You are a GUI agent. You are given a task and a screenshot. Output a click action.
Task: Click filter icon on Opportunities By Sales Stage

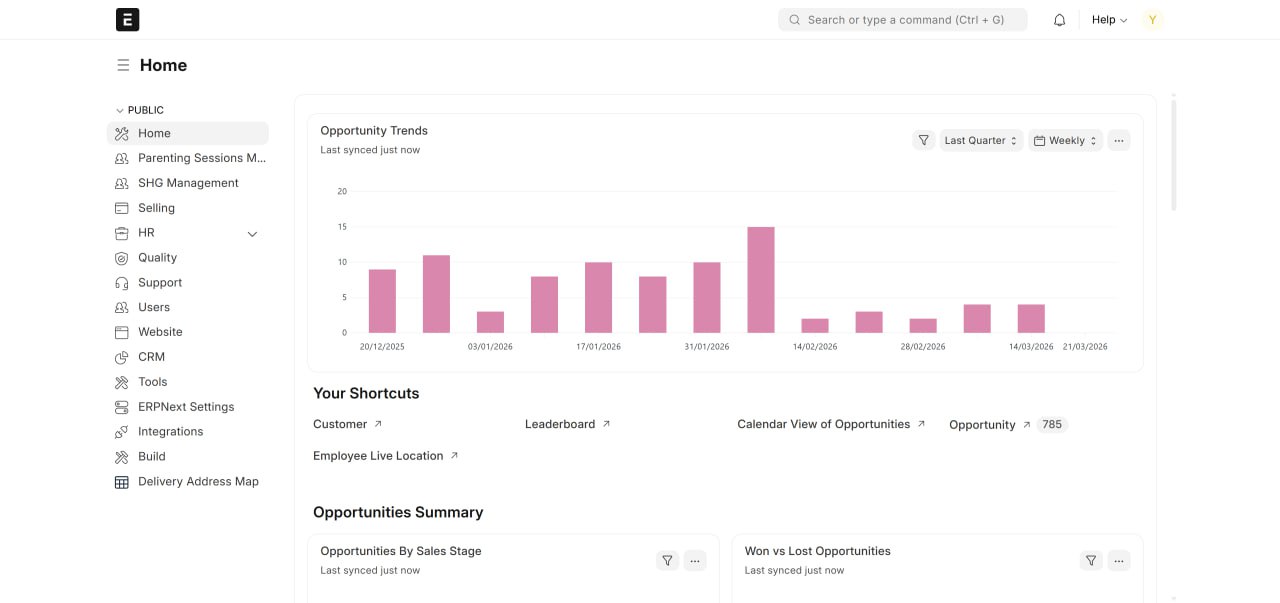click(x=667, y=561)
